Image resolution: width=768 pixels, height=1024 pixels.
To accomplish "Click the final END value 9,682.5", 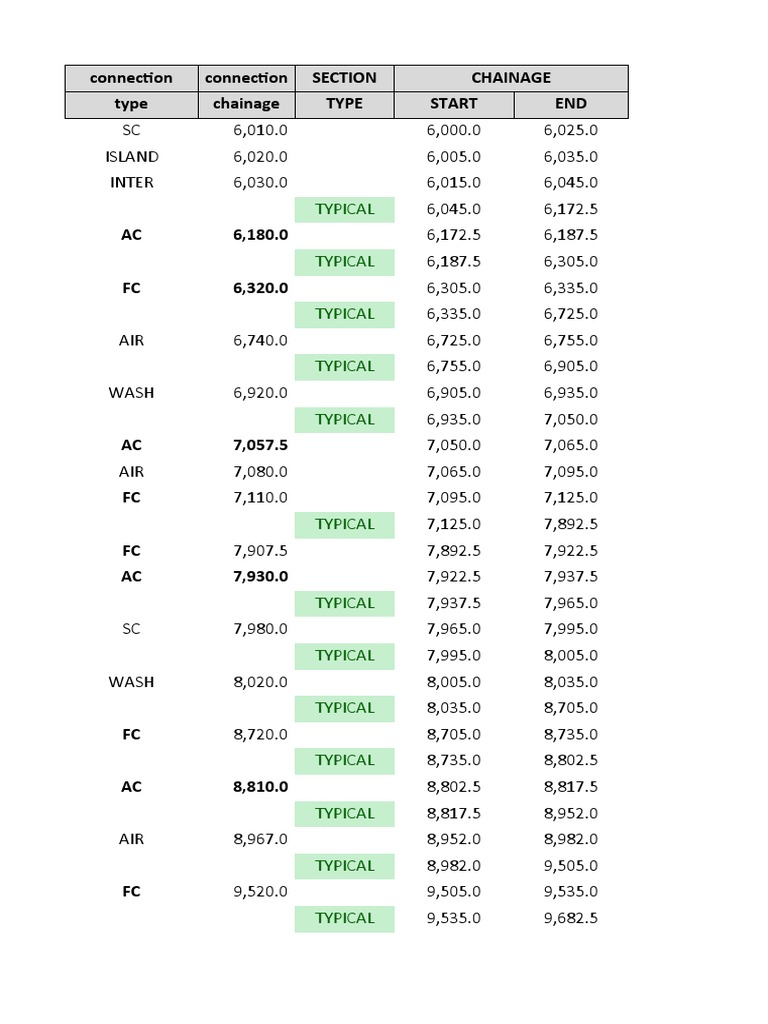I will point(570,918).
